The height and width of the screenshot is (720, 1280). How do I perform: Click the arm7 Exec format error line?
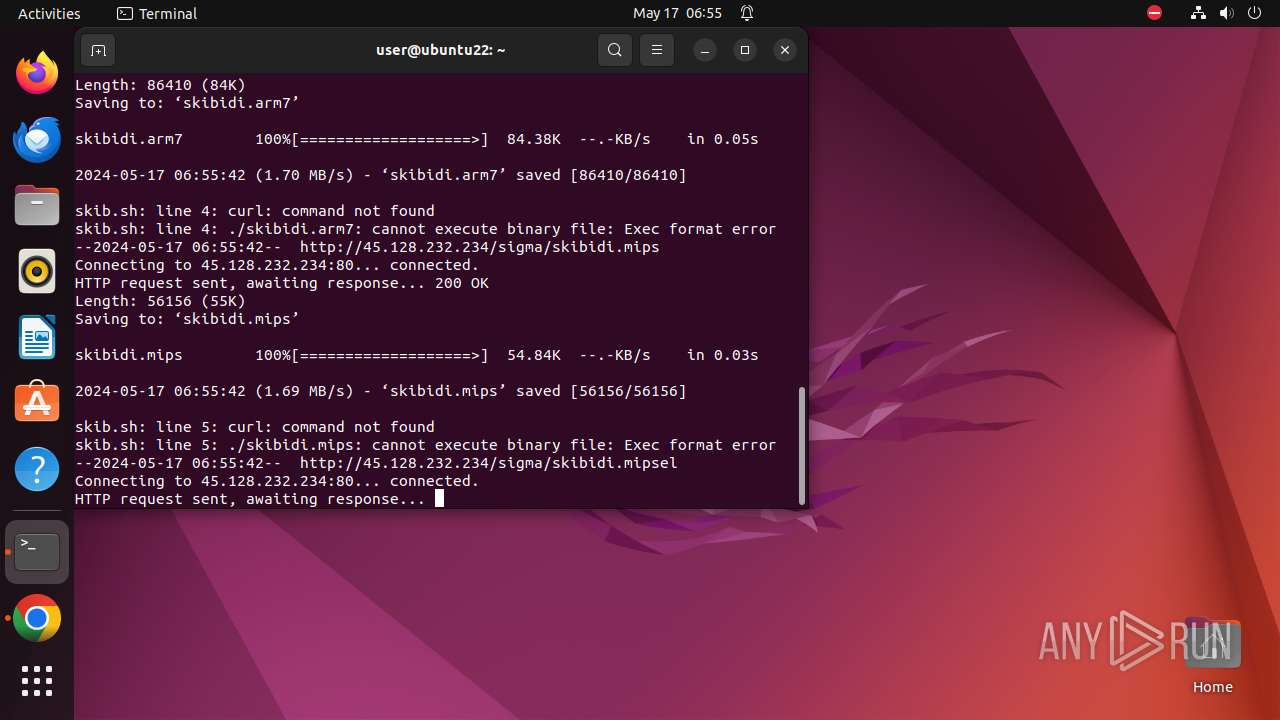[425, 229]
